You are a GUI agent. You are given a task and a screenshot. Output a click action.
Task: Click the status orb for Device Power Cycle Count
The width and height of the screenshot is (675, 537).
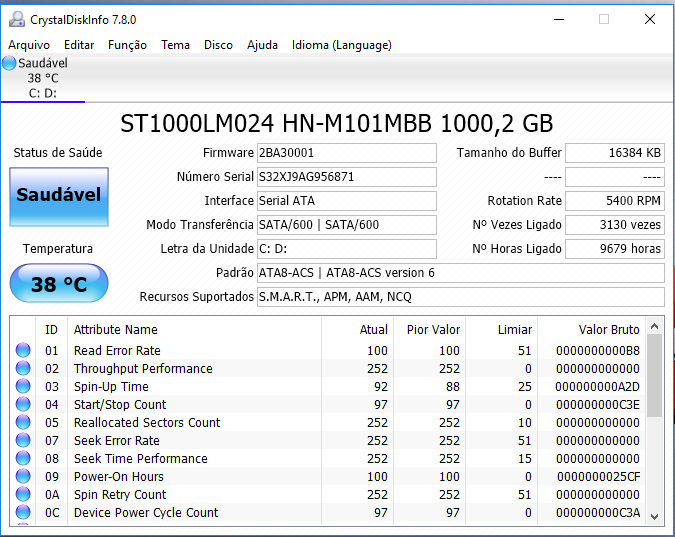[23, 513]
